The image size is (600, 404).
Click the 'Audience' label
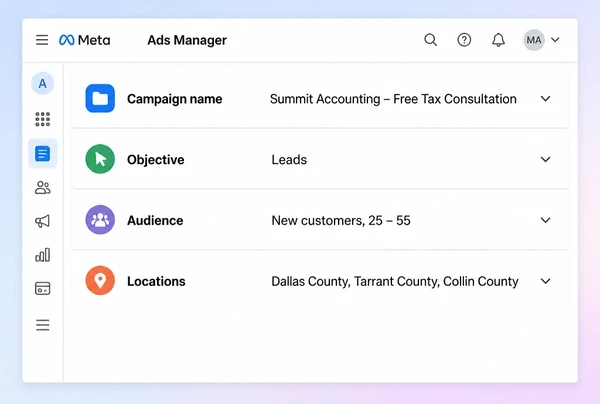(x=155, y=220)
